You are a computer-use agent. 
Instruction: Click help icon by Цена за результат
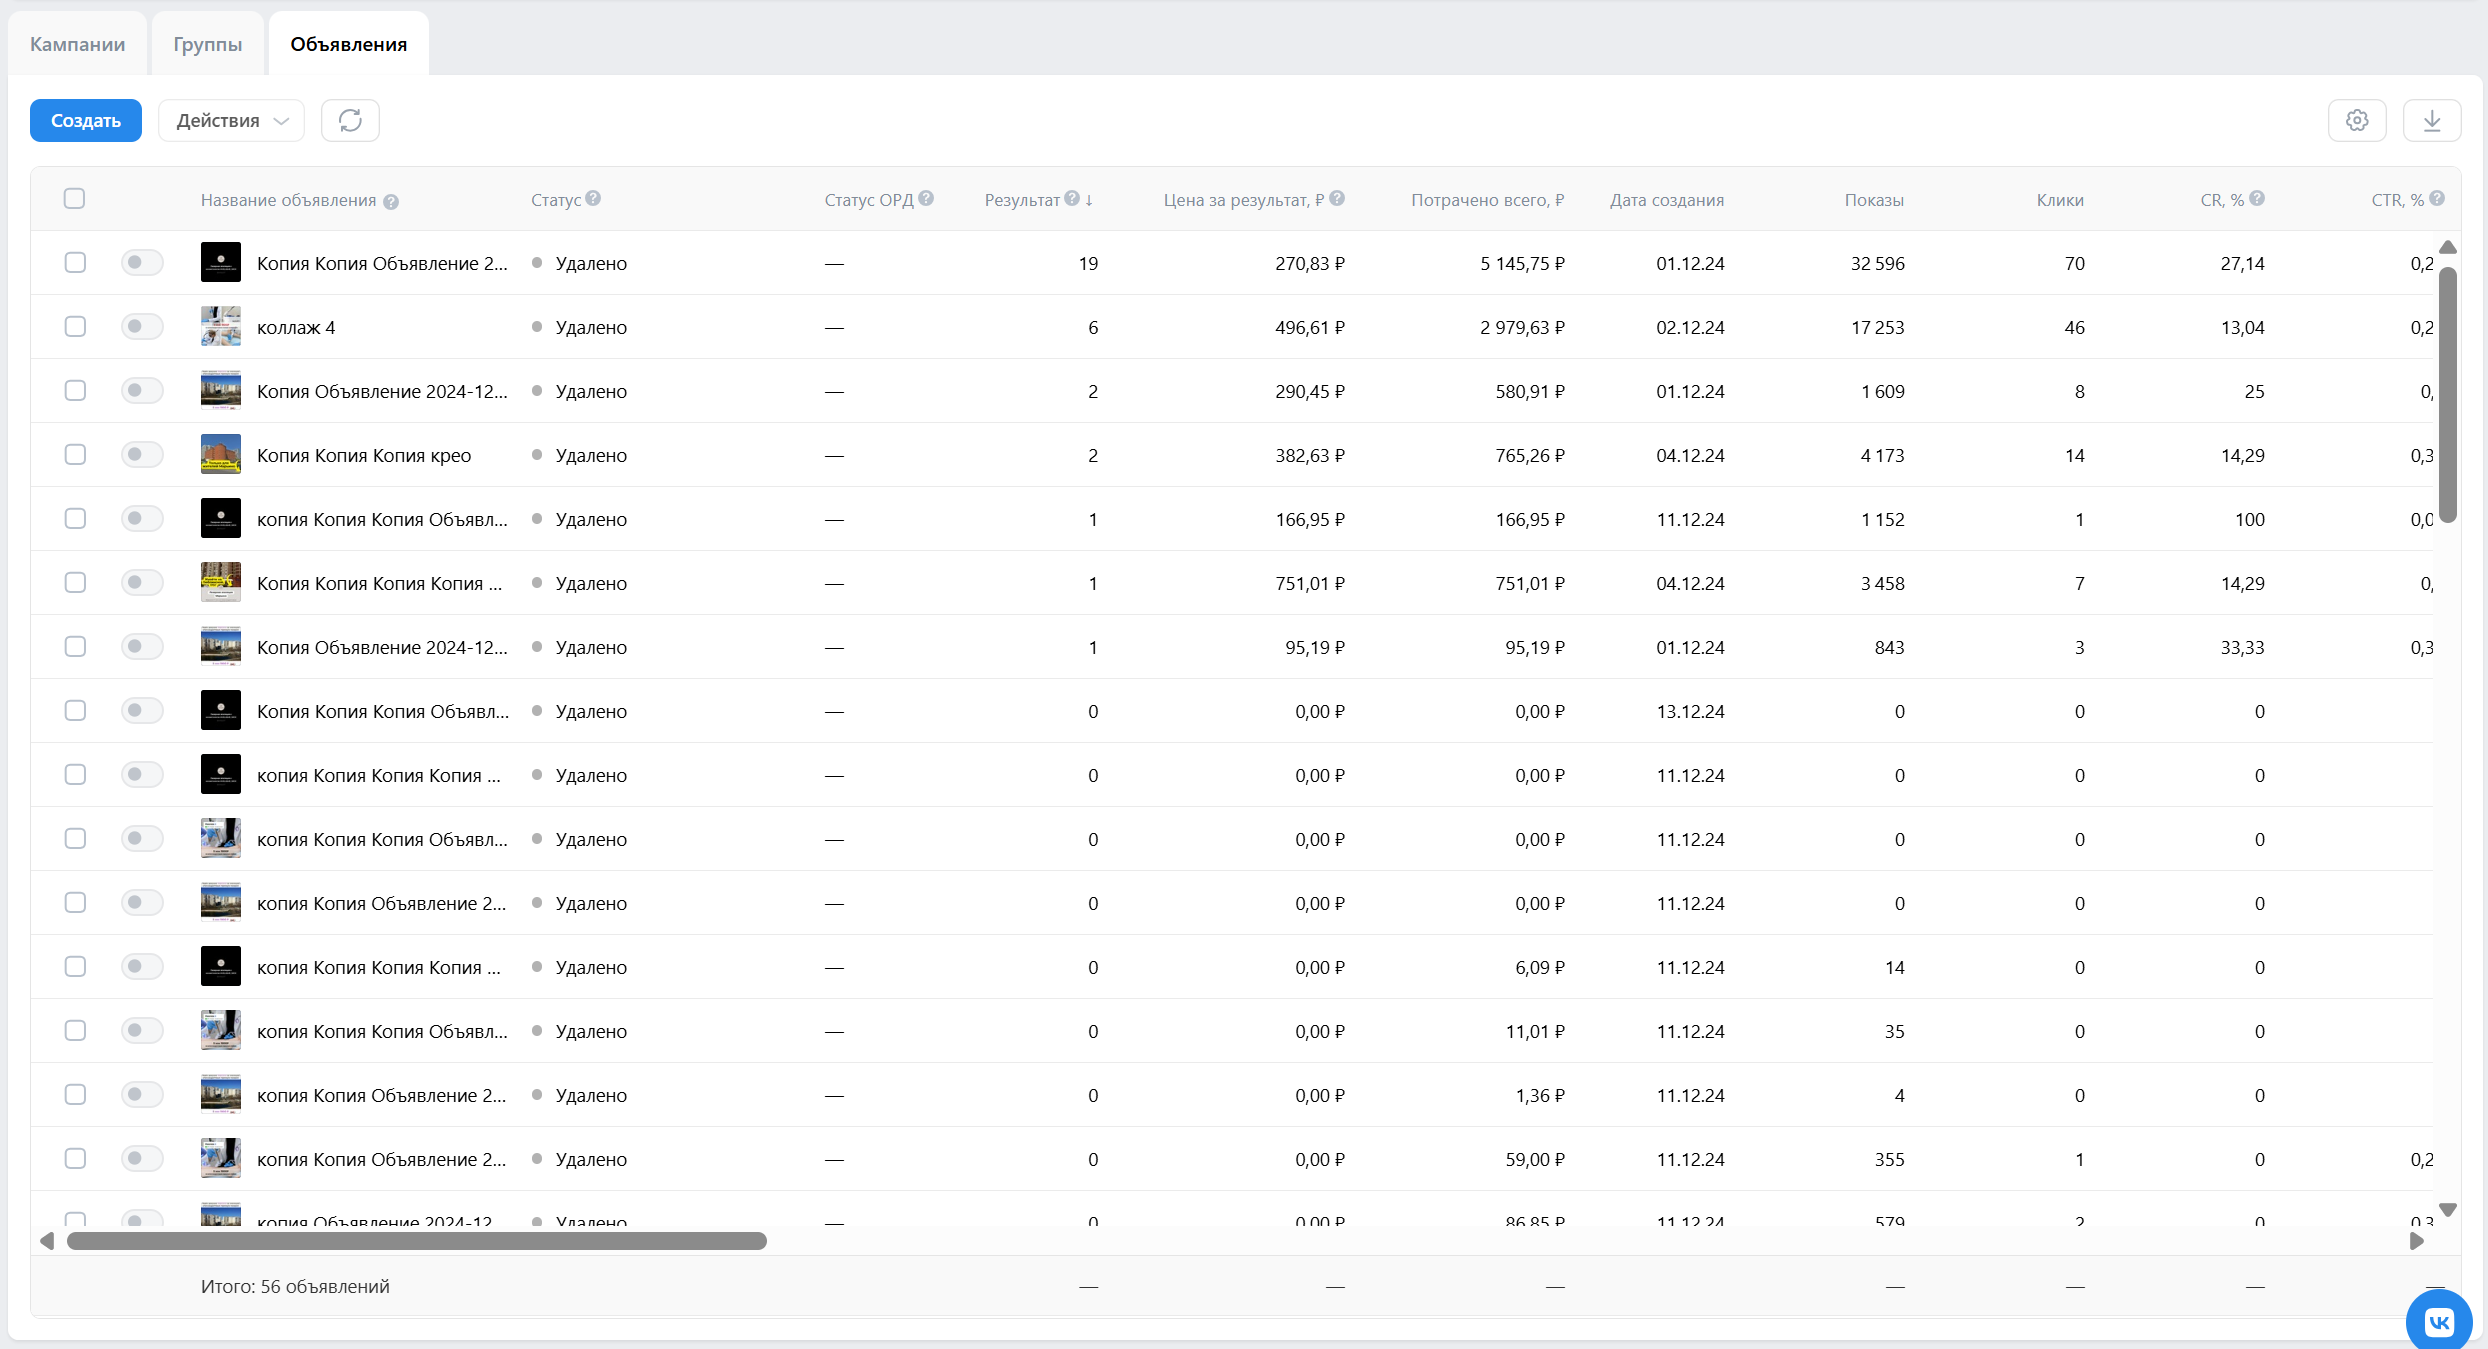1337,198
